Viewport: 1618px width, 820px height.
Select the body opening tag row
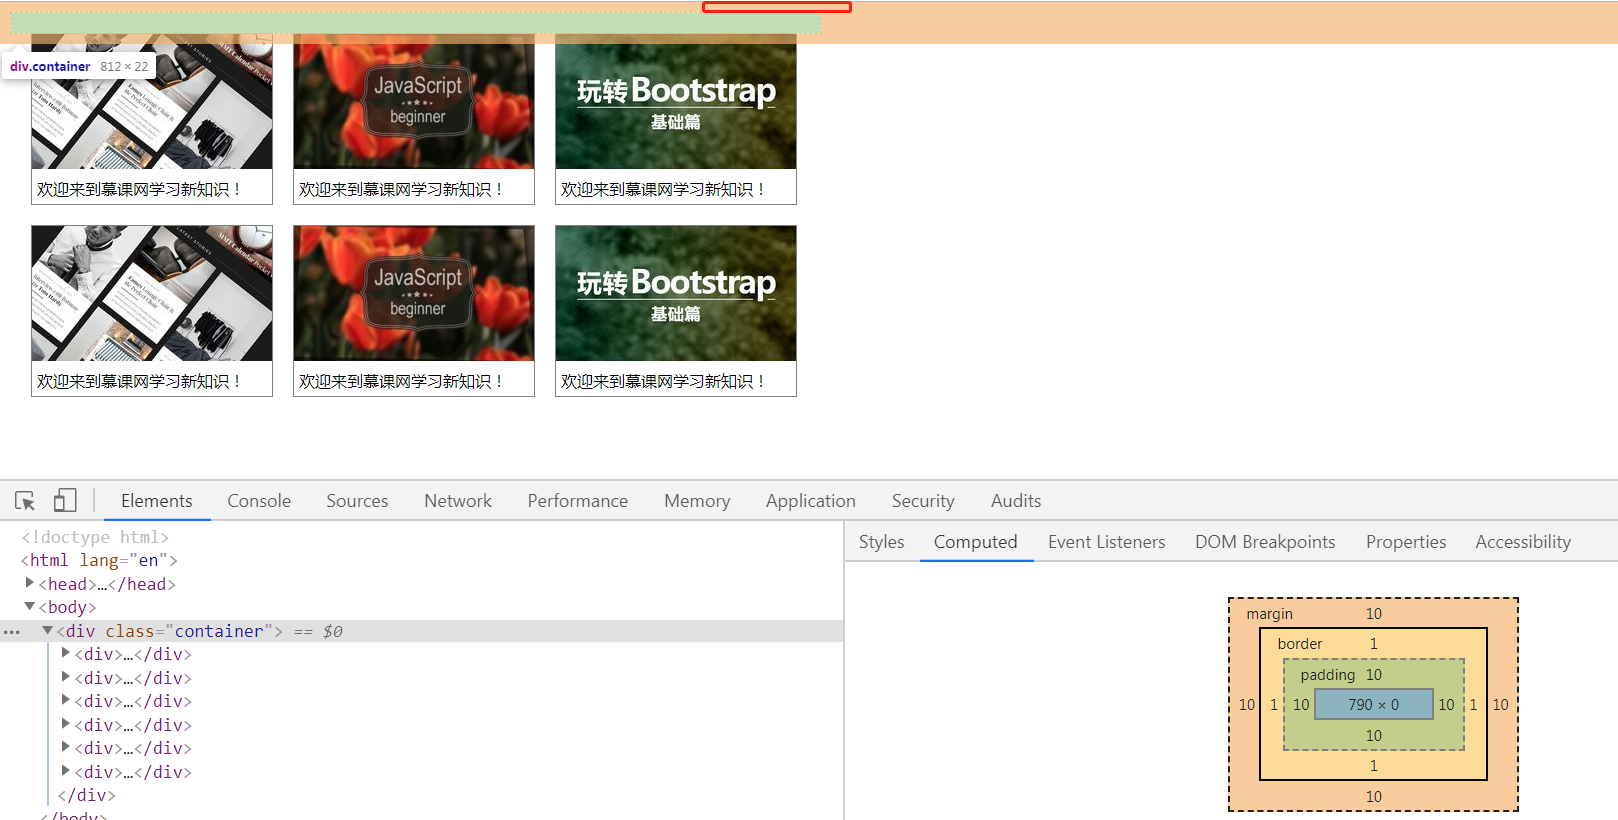tap(67, 607)
